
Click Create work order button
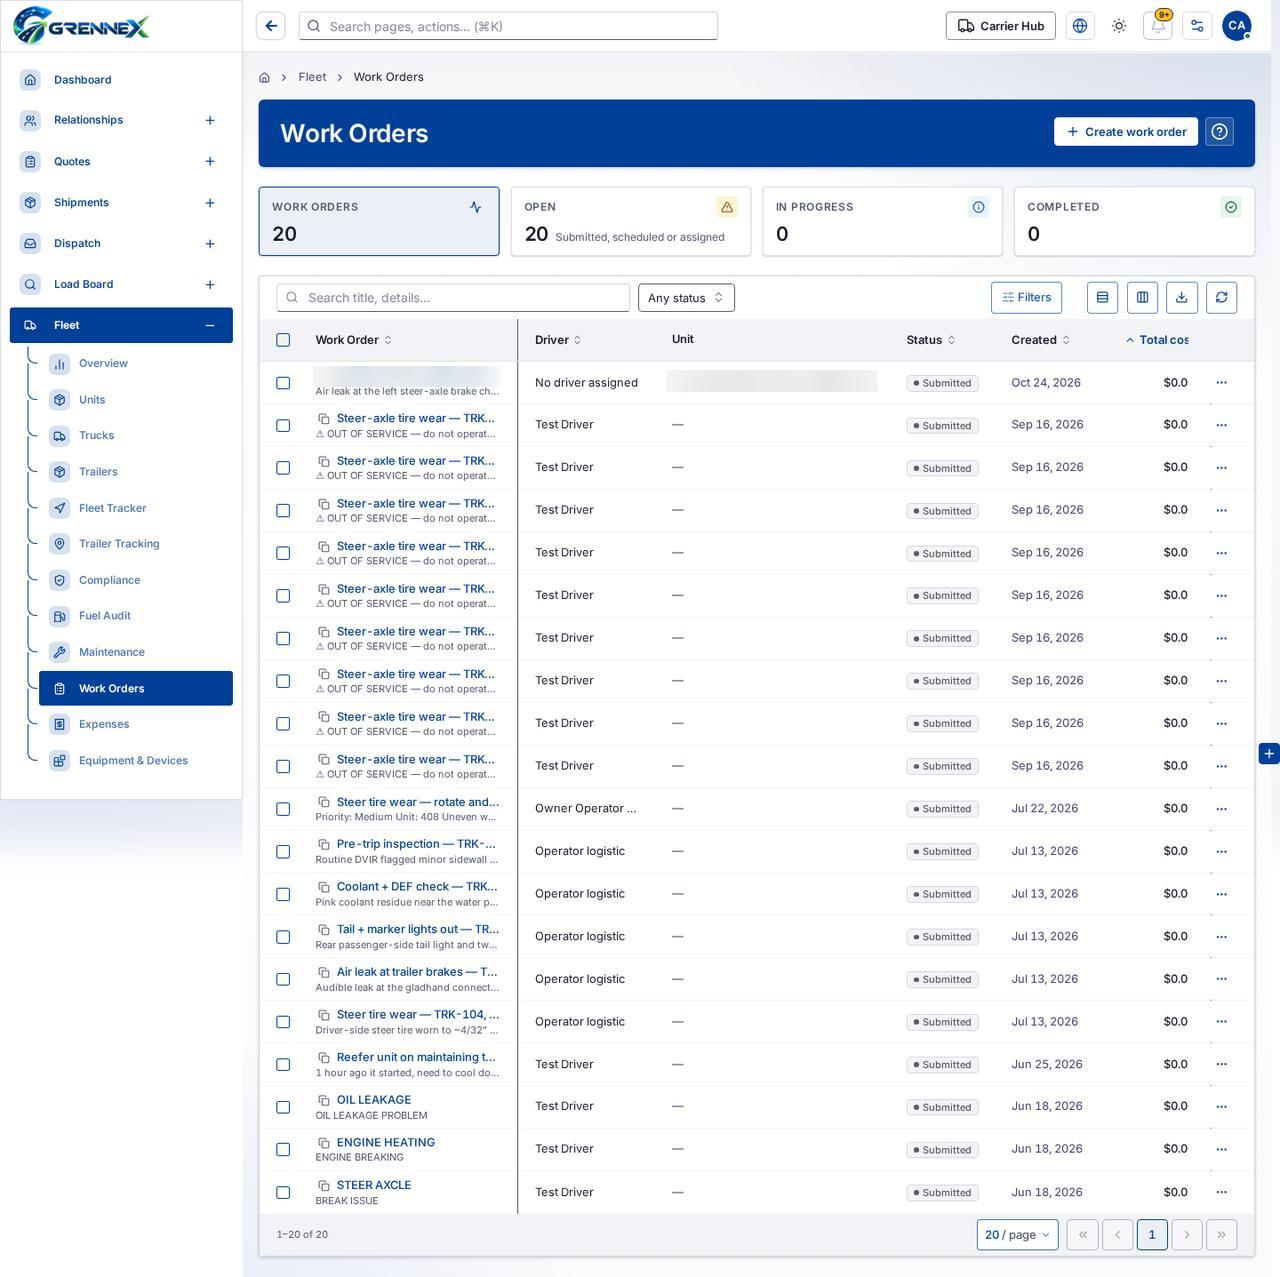[x=1126, y=132]
